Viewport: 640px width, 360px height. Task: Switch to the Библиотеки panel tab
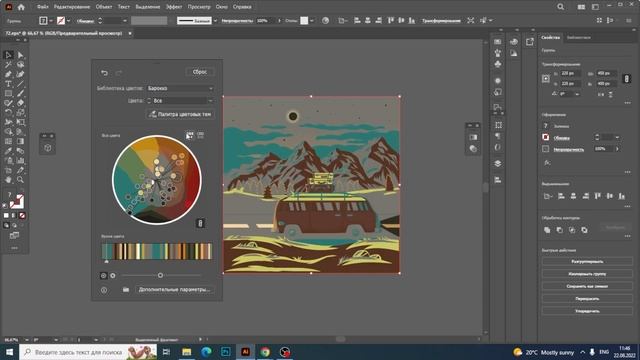[x=578, y=38]
